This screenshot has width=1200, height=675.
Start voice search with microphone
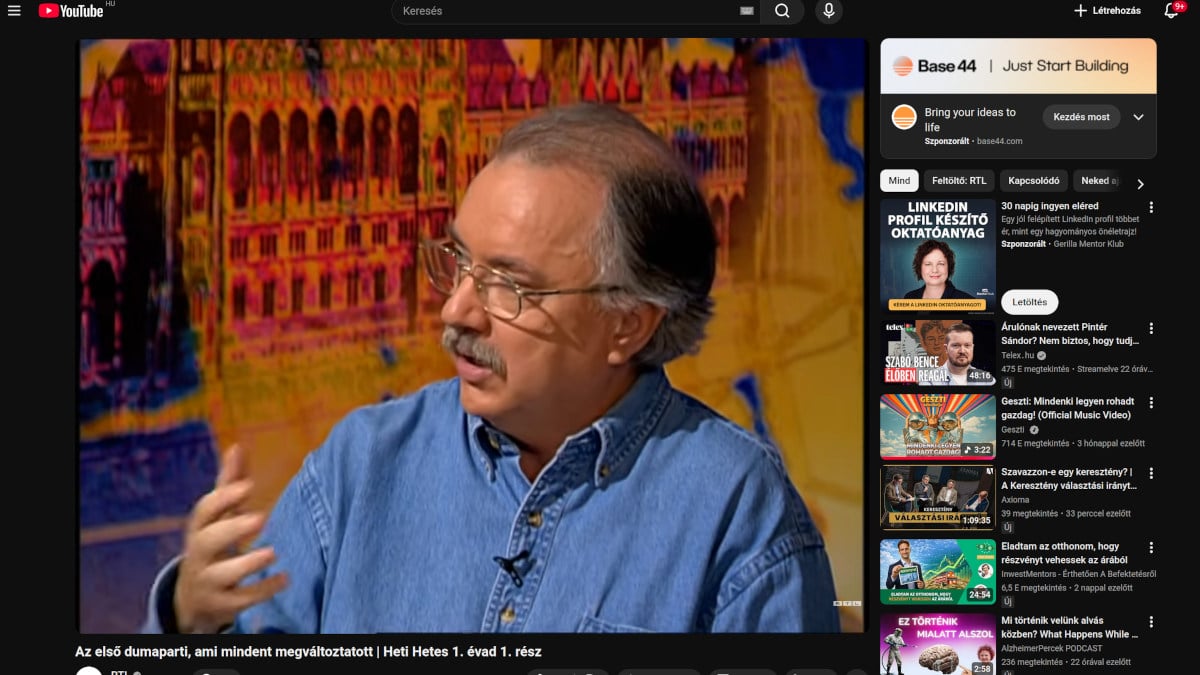pyautogui.click(x=828, y=11)
